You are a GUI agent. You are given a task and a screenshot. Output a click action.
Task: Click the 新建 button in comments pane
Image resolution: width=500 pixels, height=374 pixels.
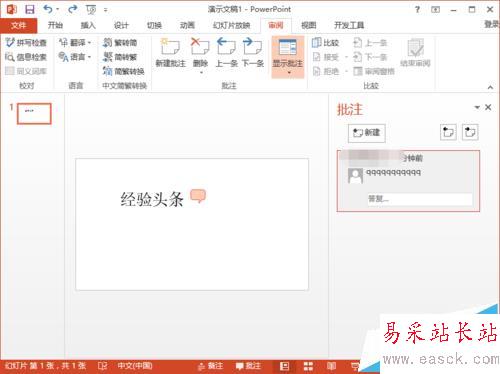367,133
